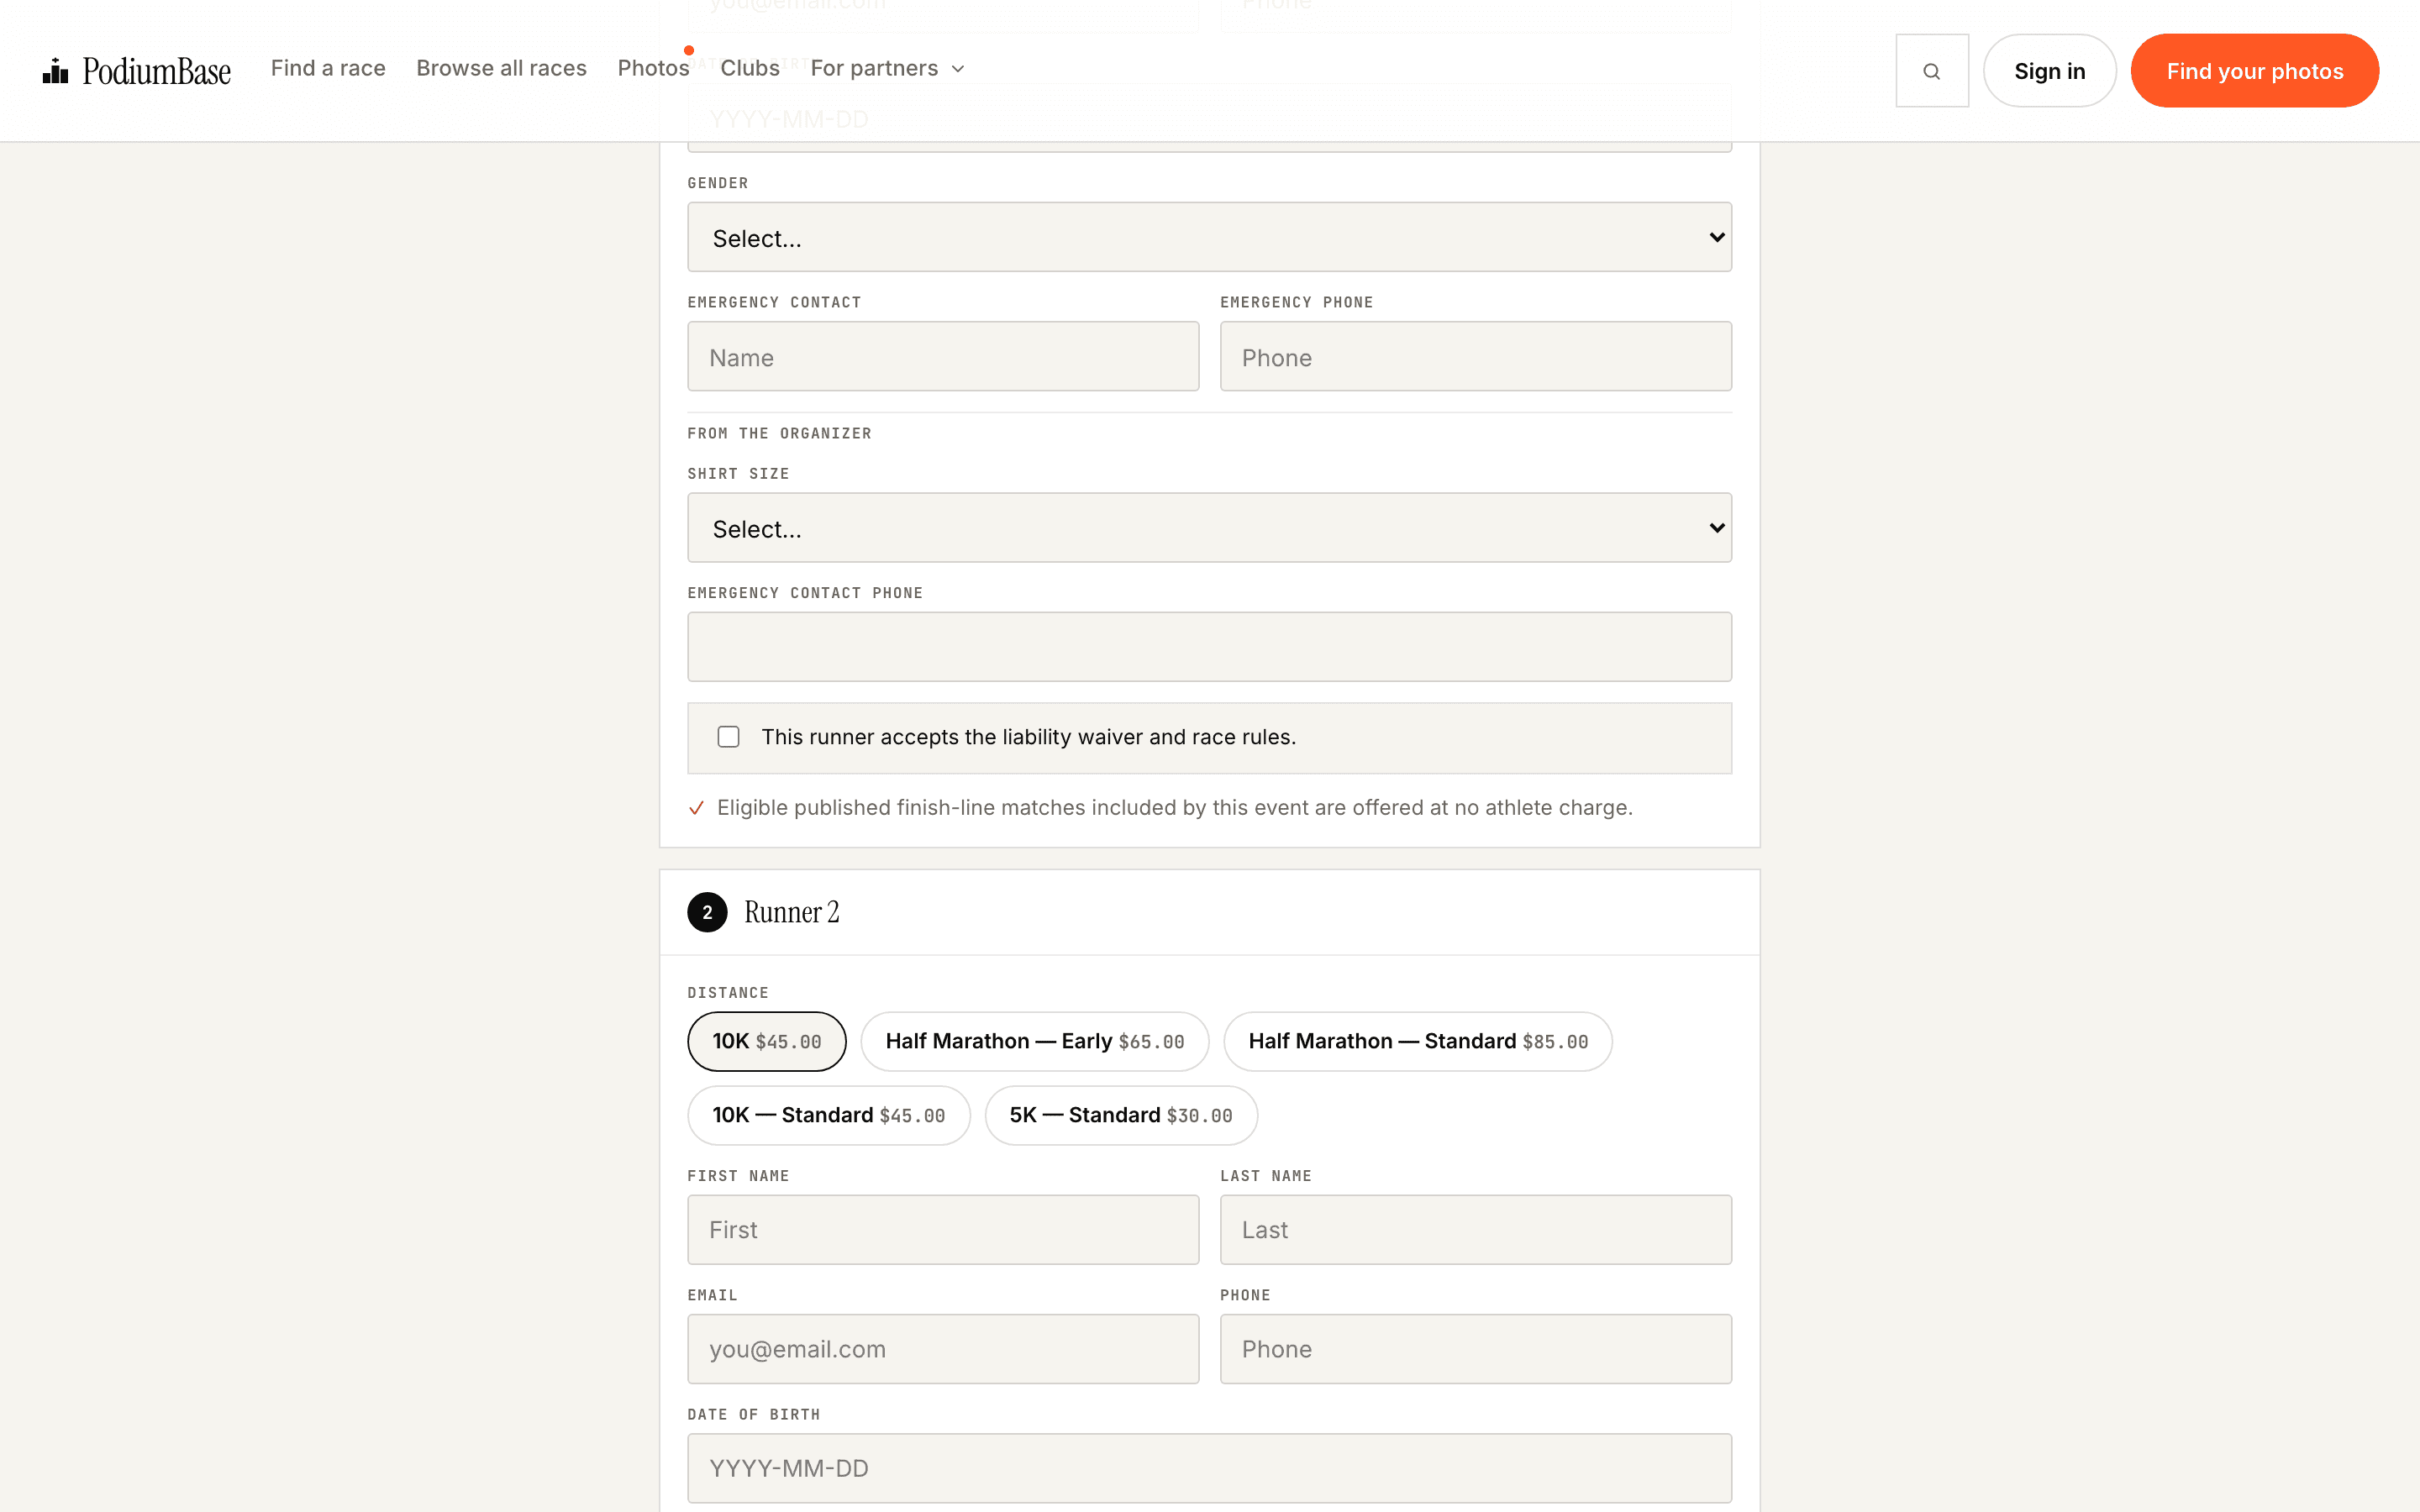Viewport: 2420px width, 1512px height.
Task: Click the 'Runner 2' heading
Action: (x=791, y=912)
